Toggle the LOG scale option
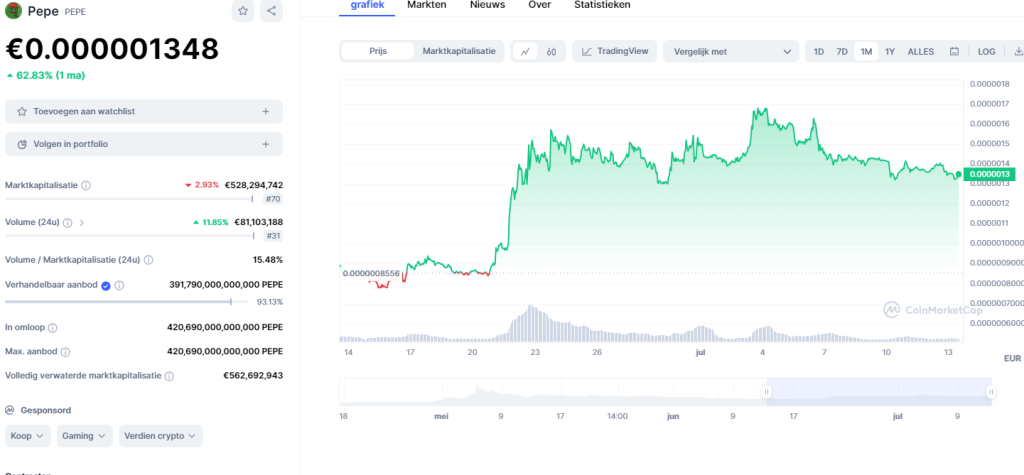Viewport: 1024px width, 475px height. pyautogui.click(x=986, y=52)
